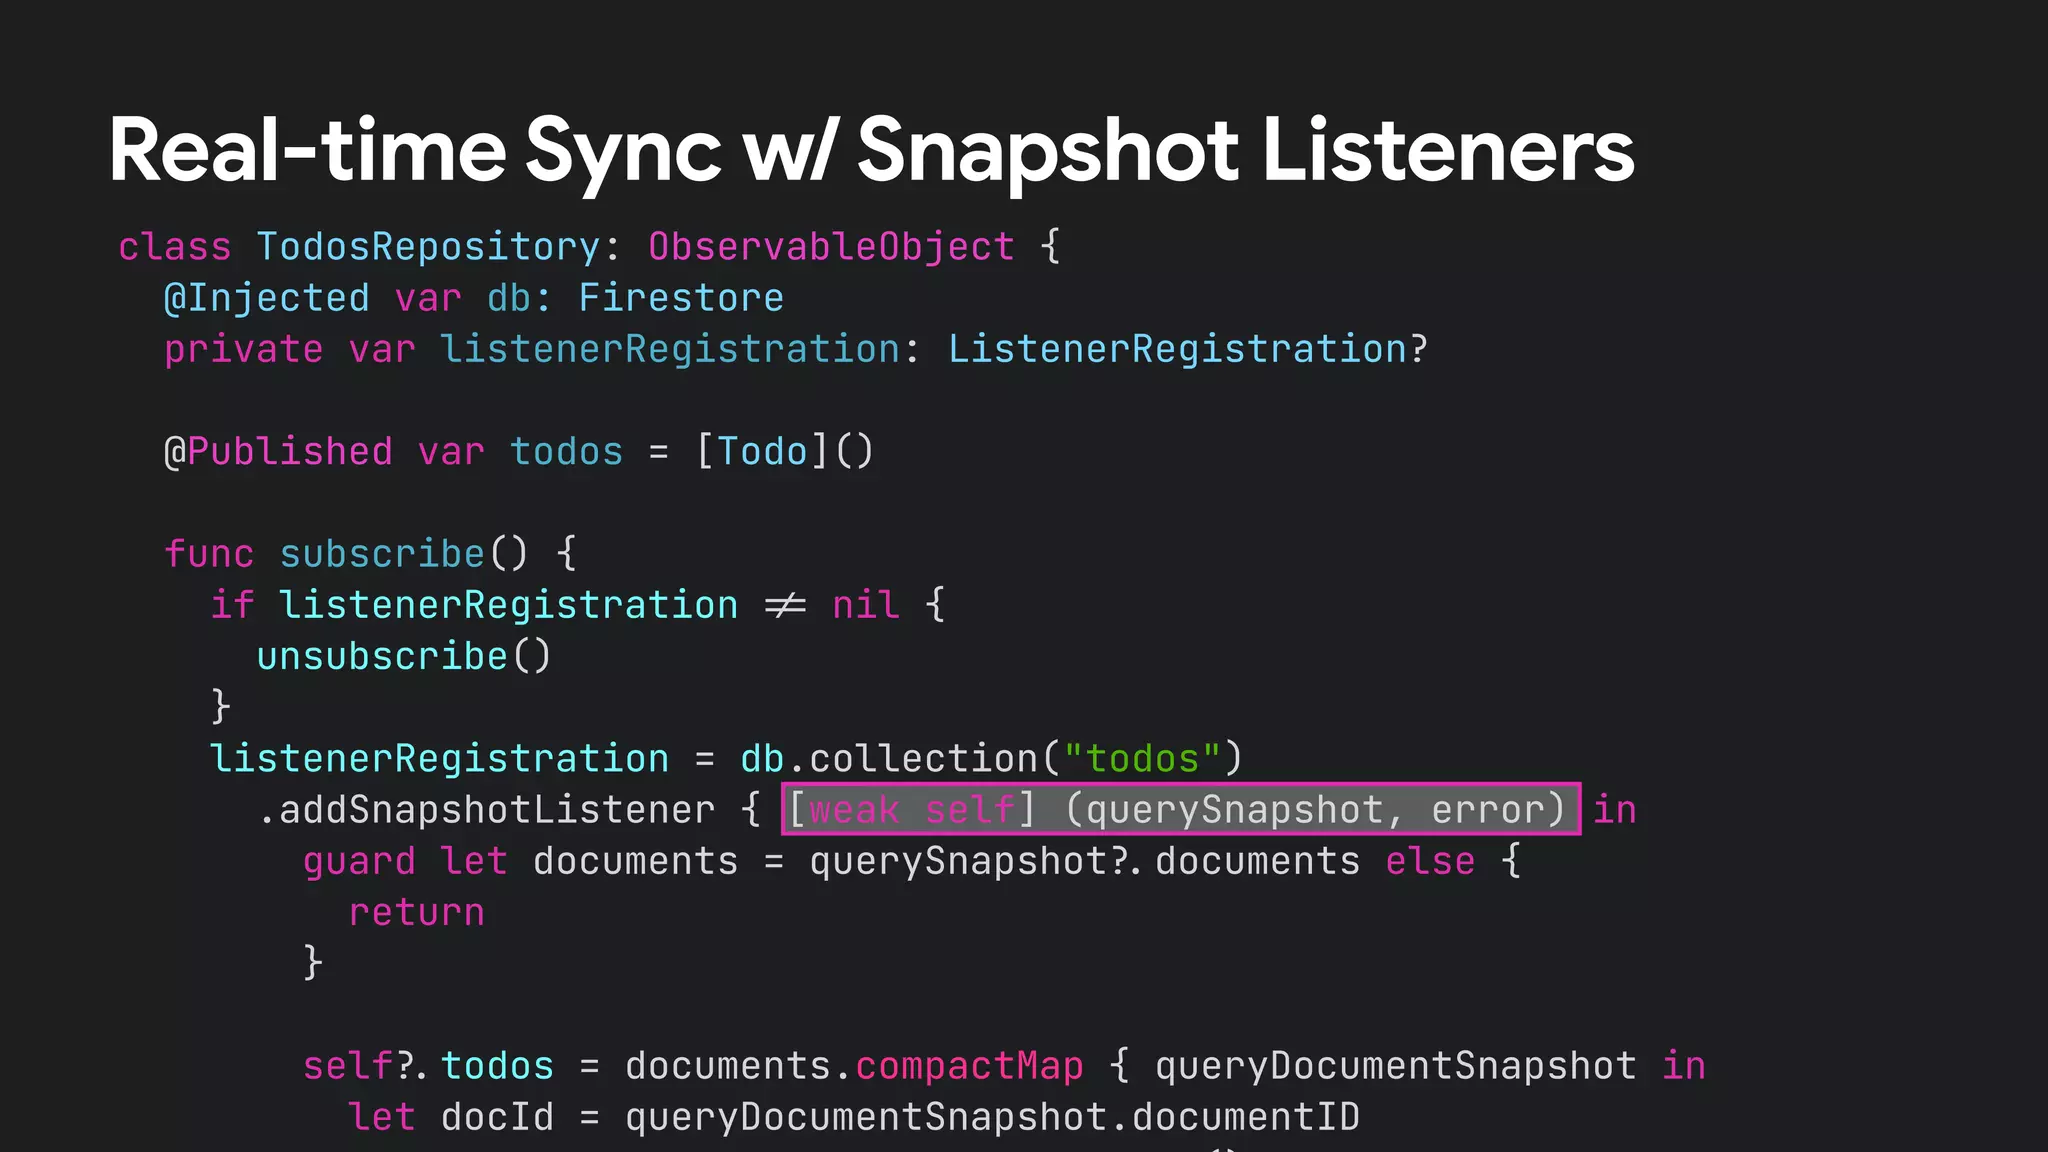Click the 'return' keyword
Image resolution: width=2048 pixels, height=1152 pixels.
pos(416,913)
